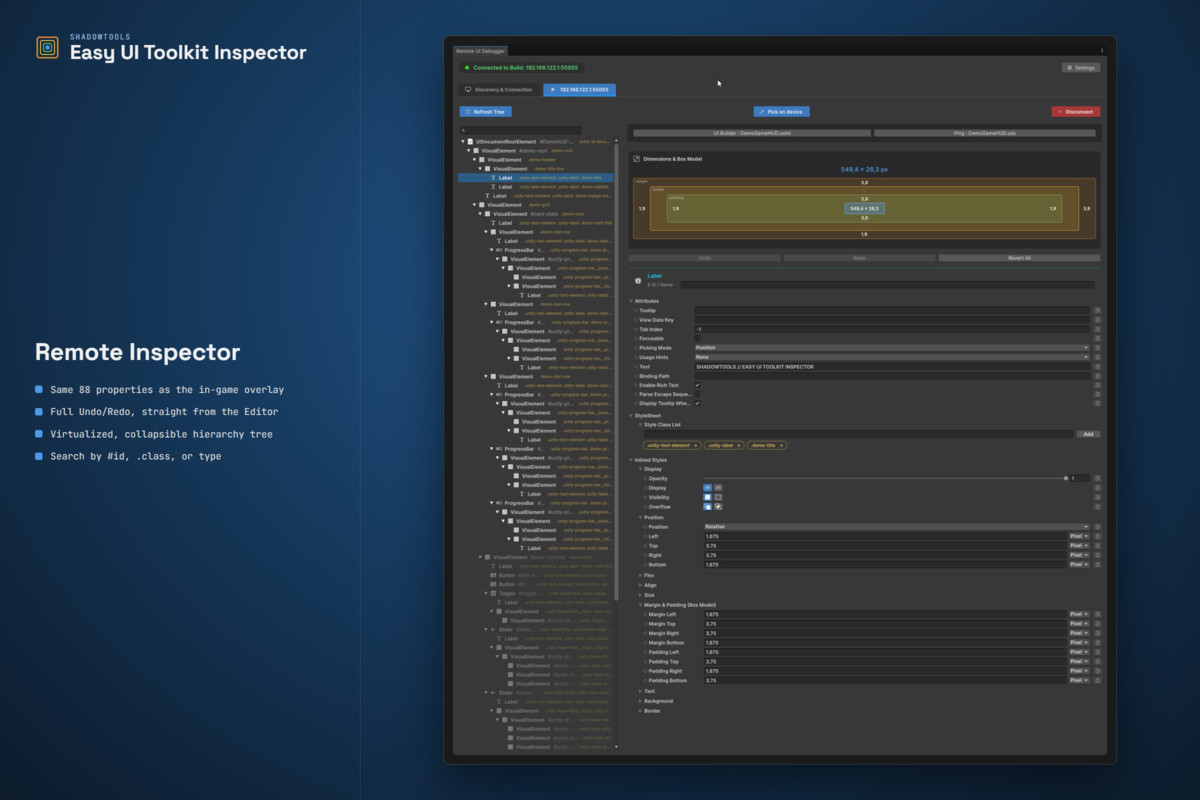Select the second Overflow toggle option
Viewport: 1200px width, 800px height.
(x=718, y=506)
